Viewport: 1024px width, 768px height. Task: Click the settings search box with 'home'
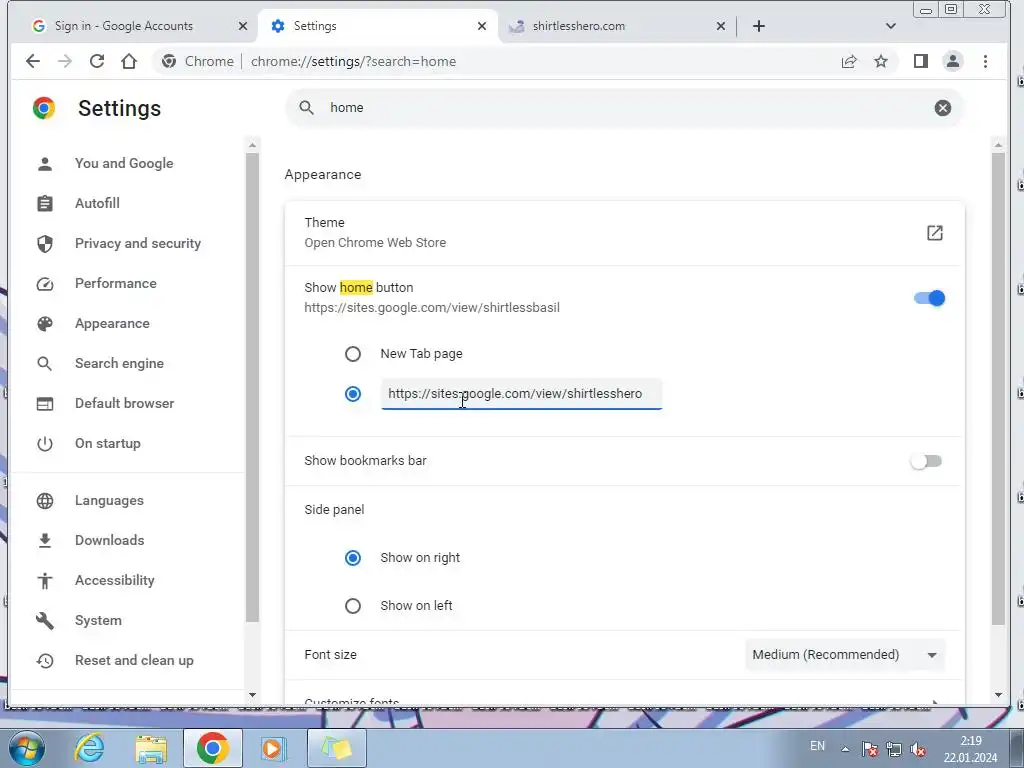(624, 108)
